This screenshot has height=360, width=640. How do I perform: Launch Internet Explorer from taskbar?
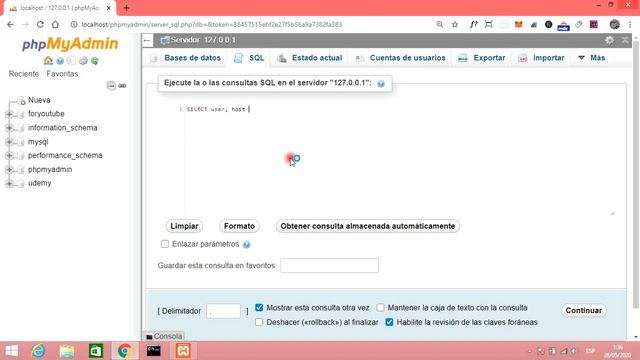pyautogui.click(x=38, y=351)
